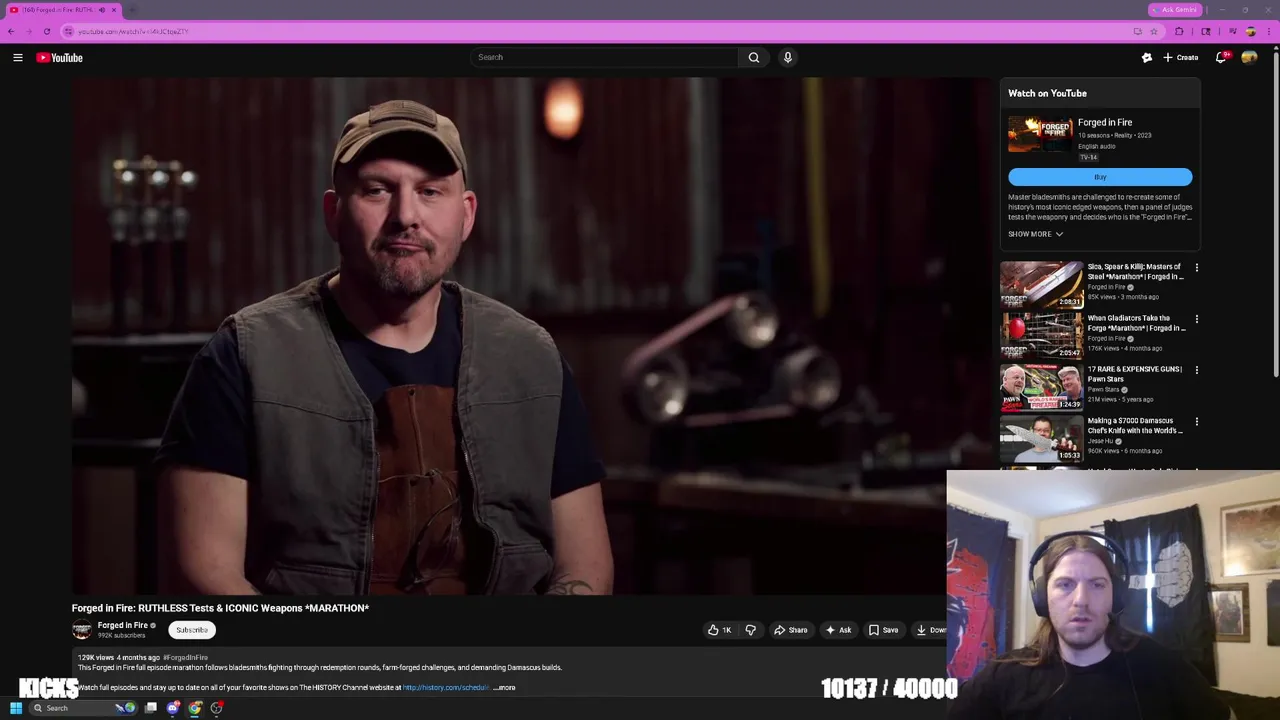This screenshot has width=1280, height=720.
Task: Play When Gladiators Take the Forge thumbnail
Action: point(1041,335)
